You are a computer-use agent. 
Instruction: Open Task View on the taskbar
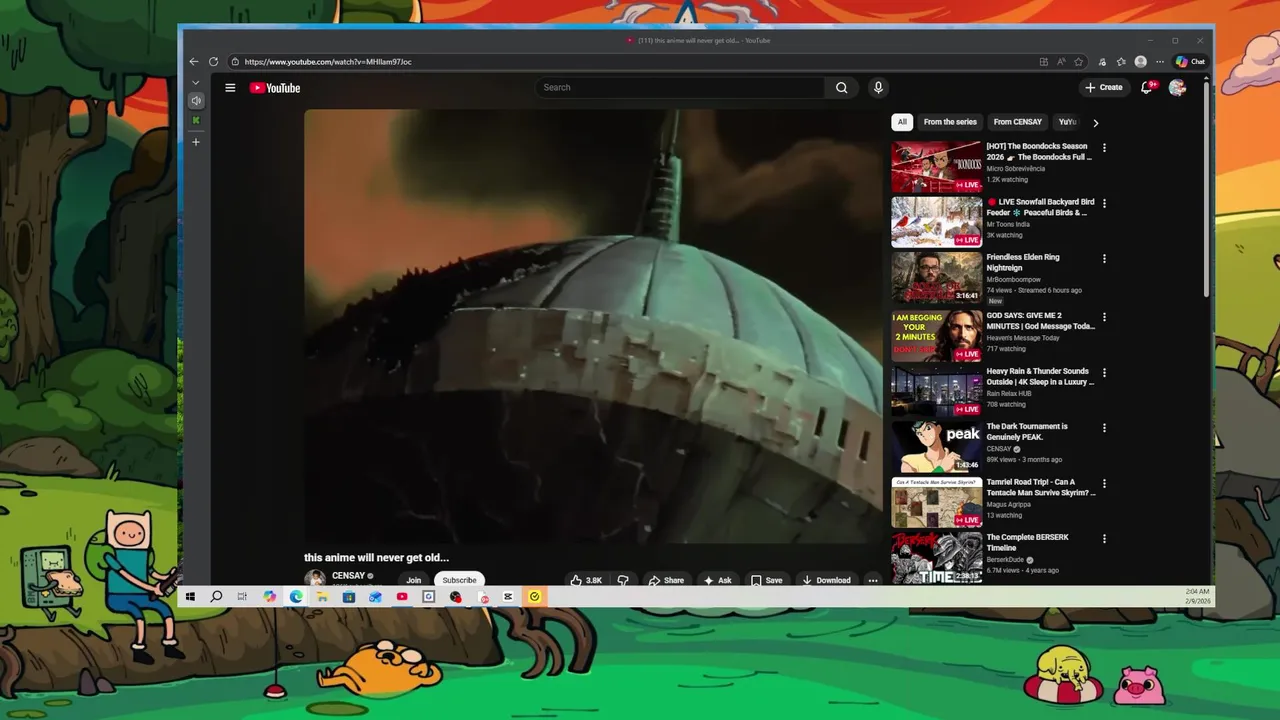coord(242,597)
